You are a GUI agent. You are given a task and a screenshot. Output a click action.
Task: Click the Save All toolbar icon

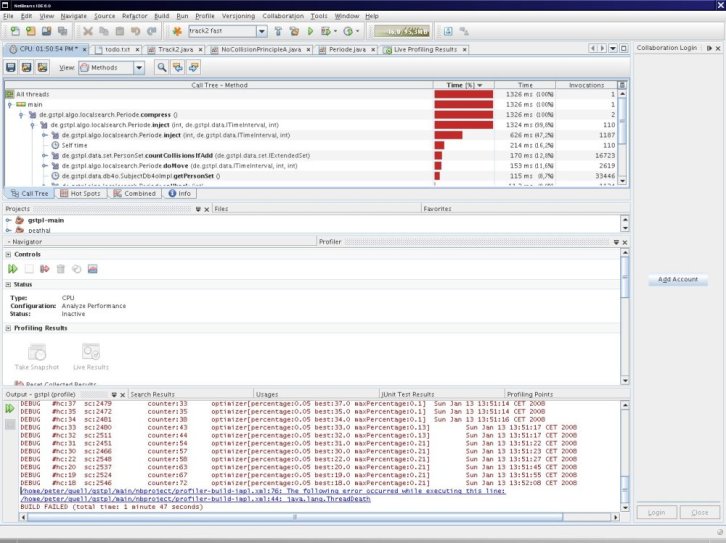pyautogui.click(x=60, y=31)
